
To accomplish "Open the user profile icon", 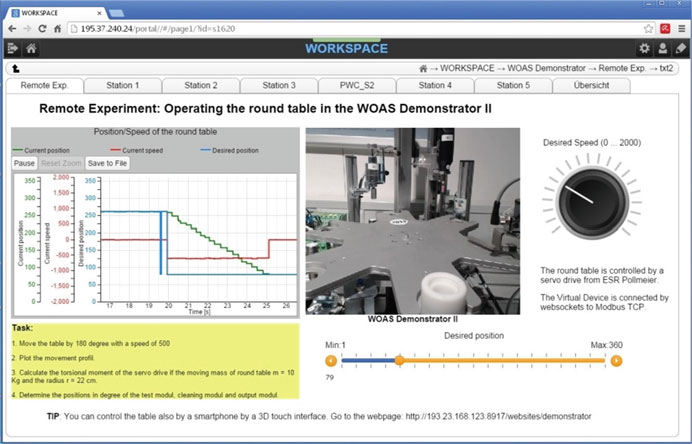I will (663, 48).
